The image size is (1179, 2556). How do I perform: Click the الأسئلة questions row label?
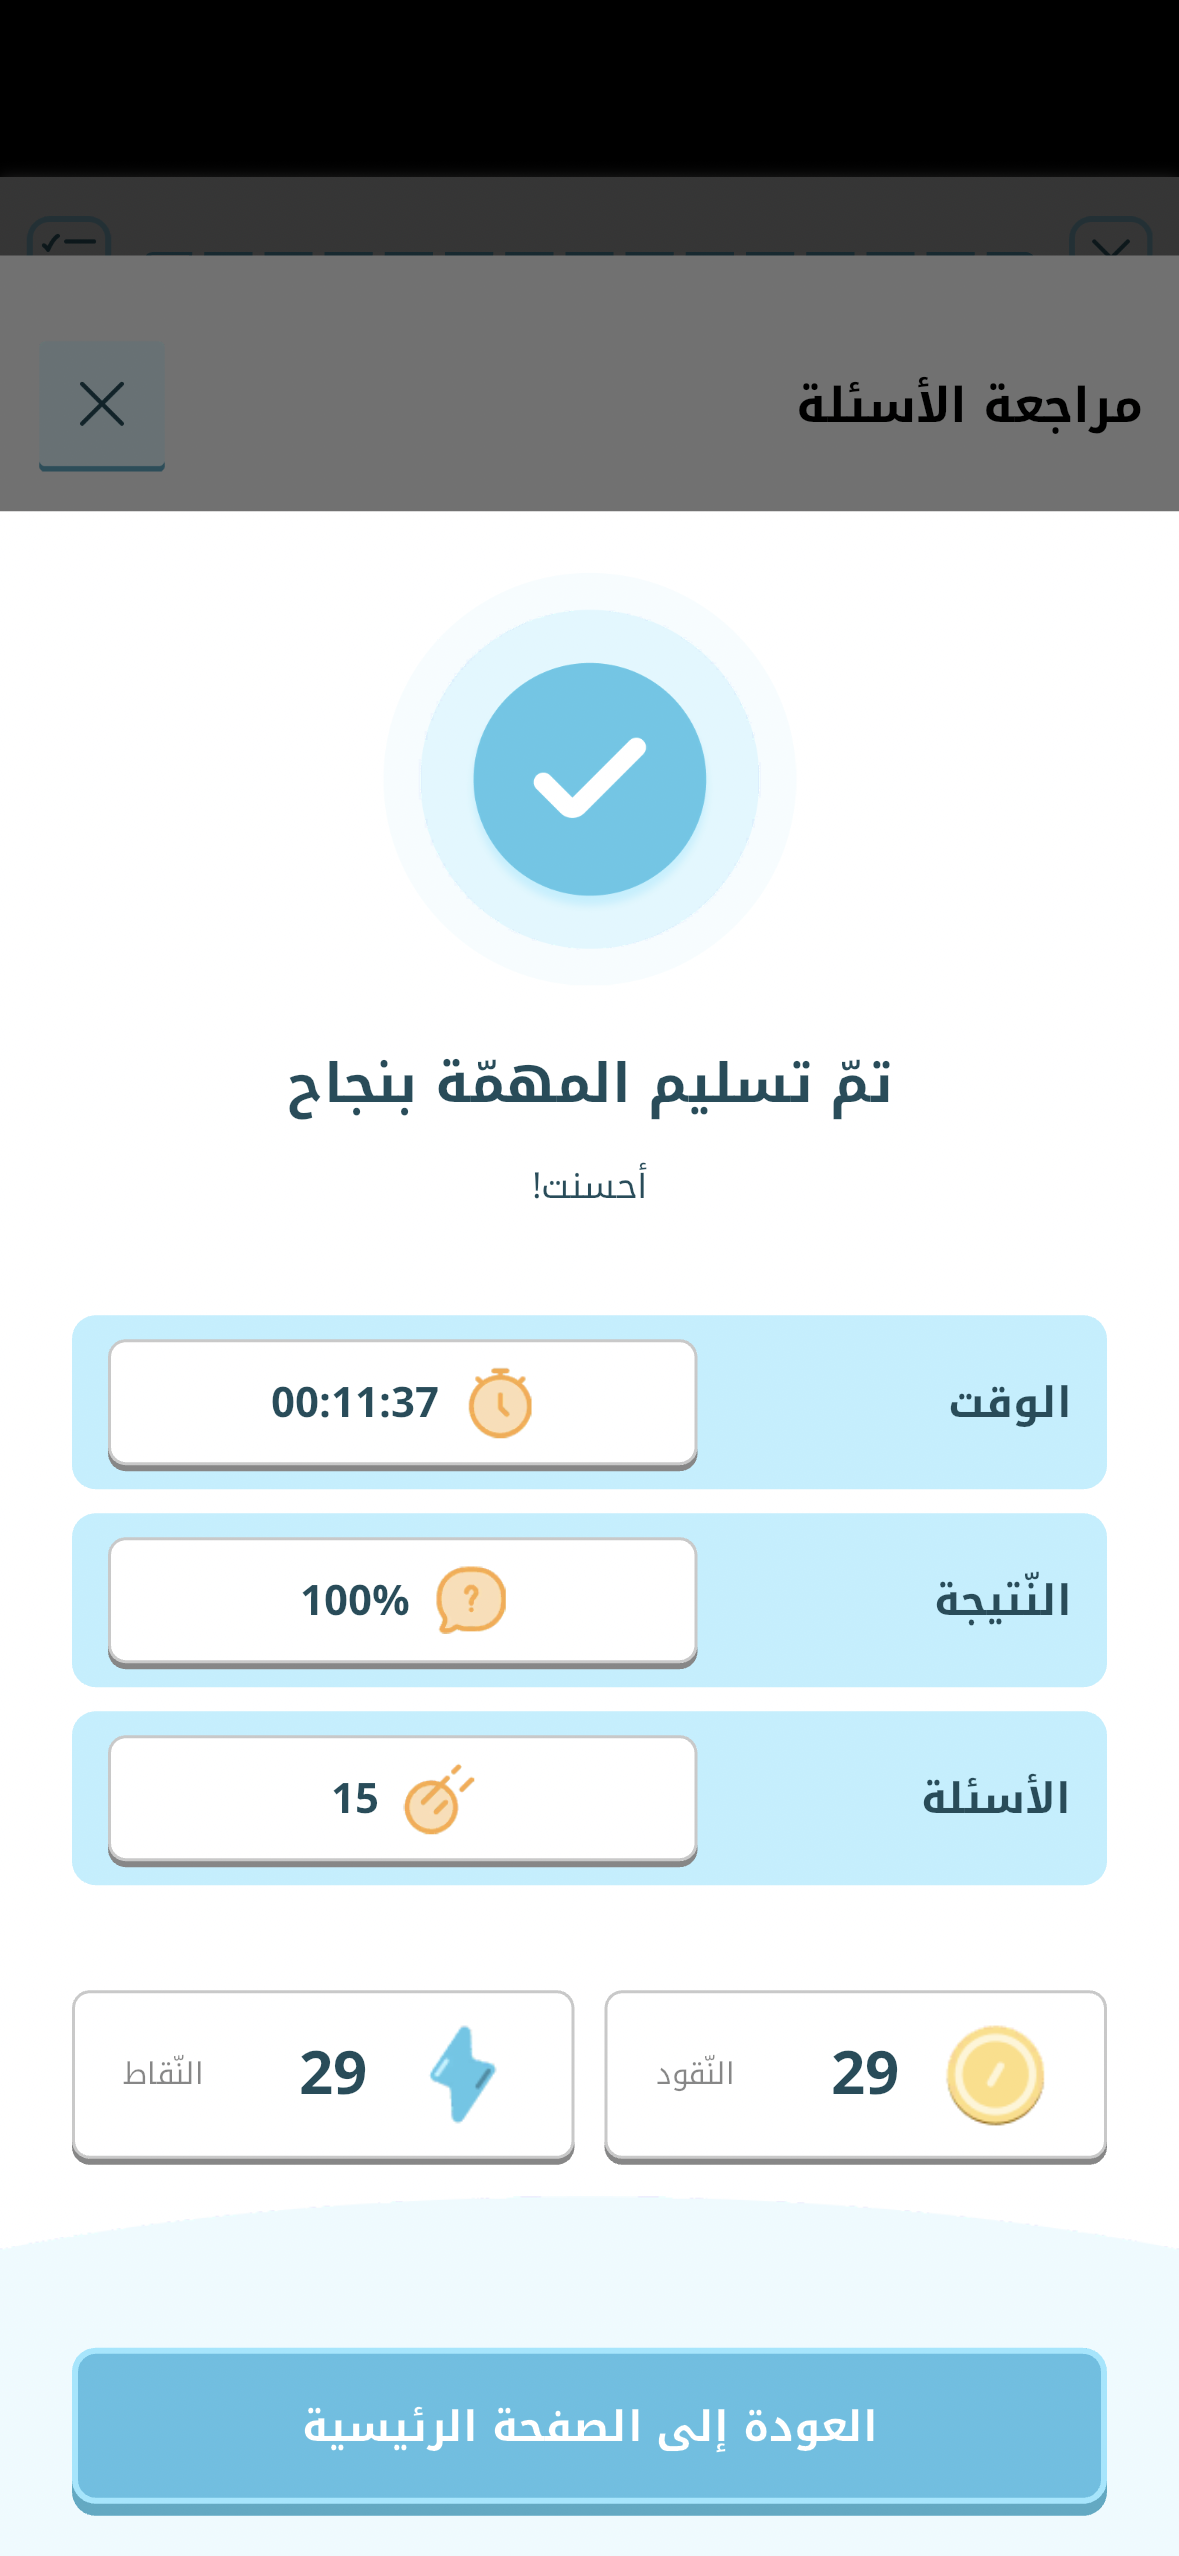(x=995, y=1799)
